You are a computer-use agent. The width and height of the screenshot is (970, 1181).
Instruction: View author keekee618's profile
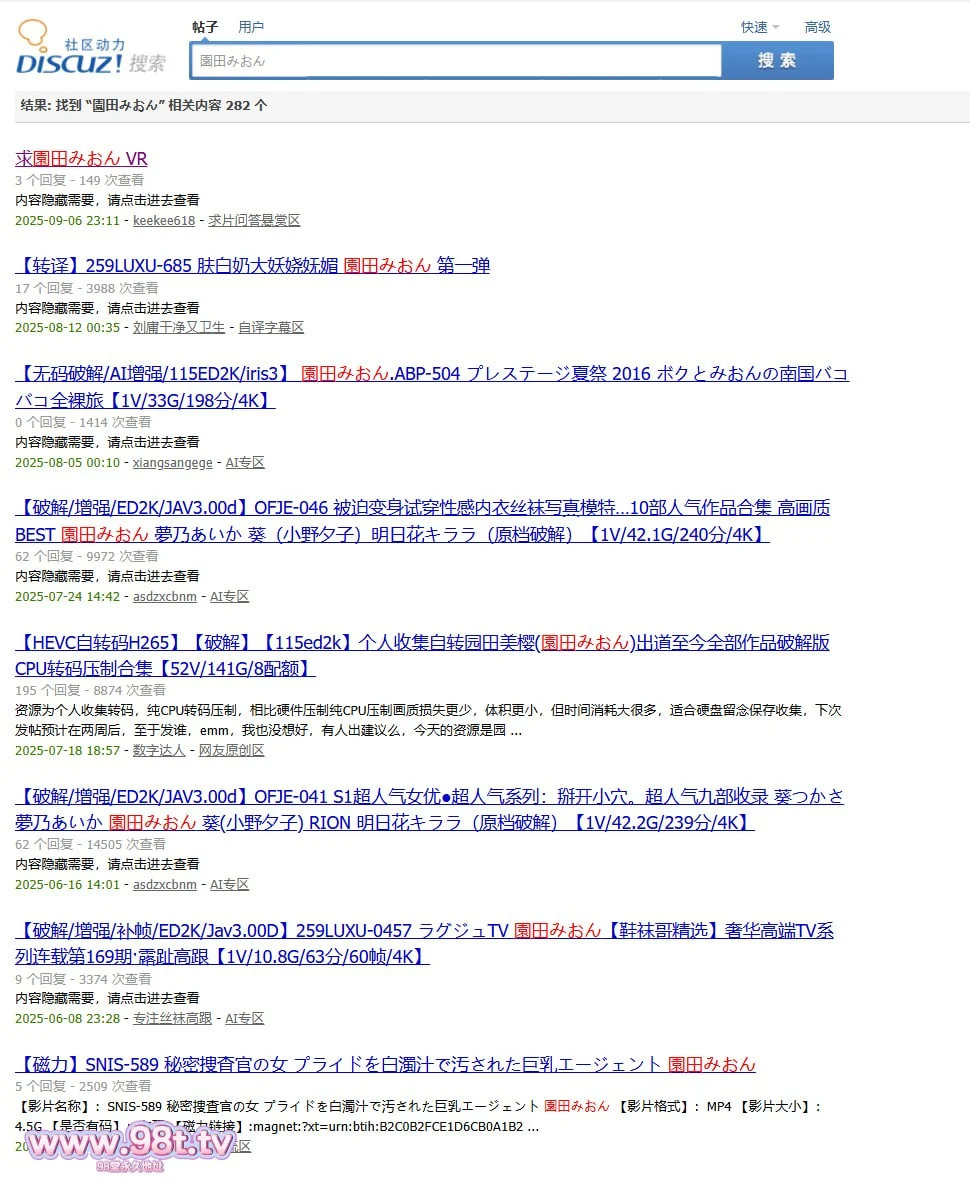click(164, 220)
